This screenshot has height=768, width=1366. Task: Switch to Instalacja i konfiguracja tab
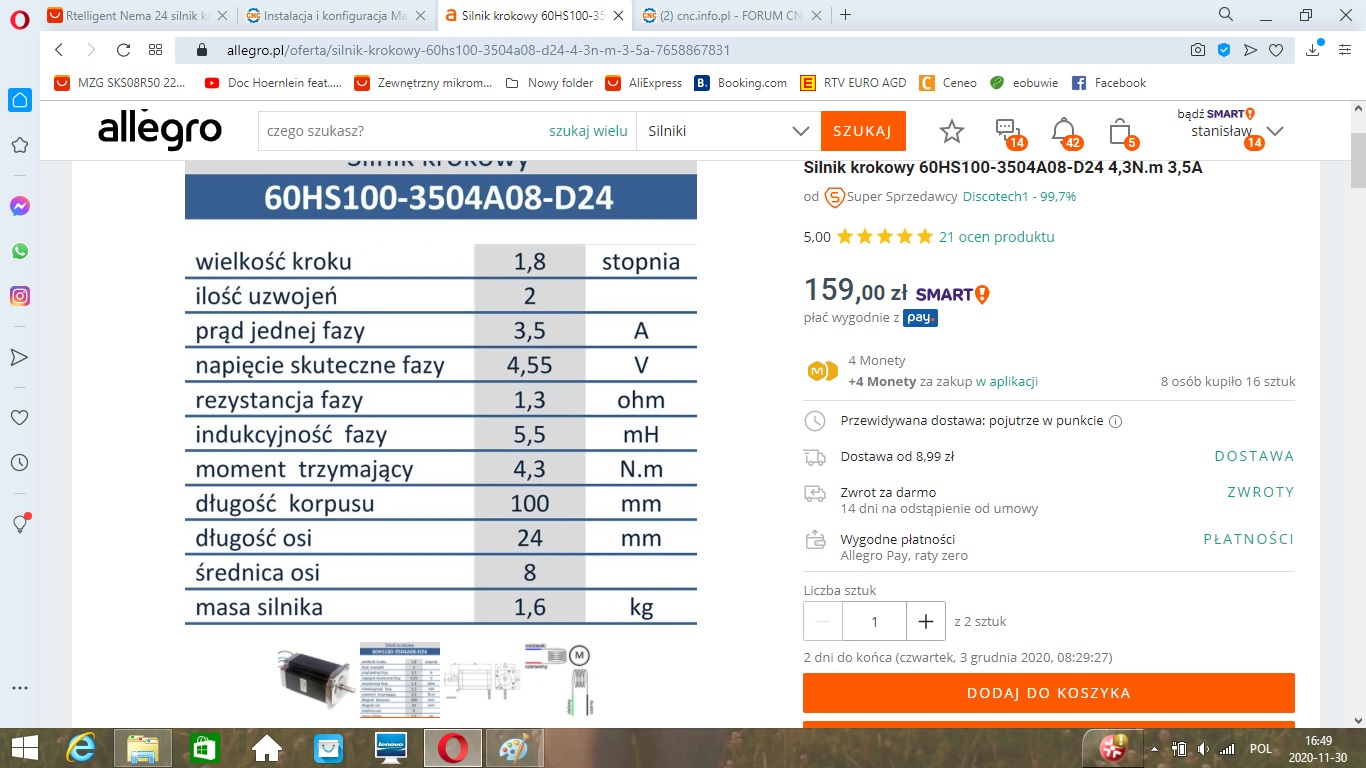coord(339,15)
